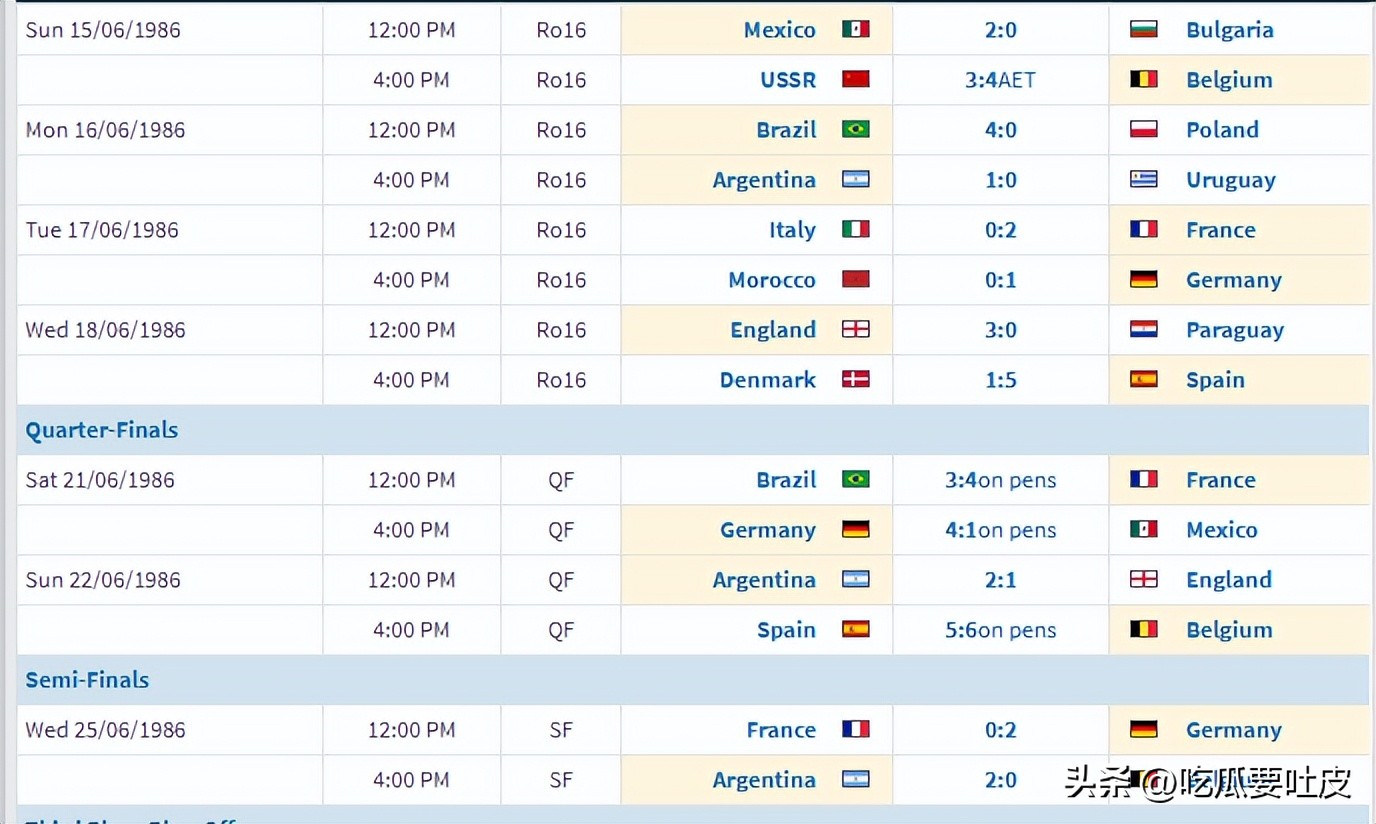The image size is (1376, 824).
Task: Click the Uruguay flag icon
Action: pyautogui.click(x=1144, y=179)
